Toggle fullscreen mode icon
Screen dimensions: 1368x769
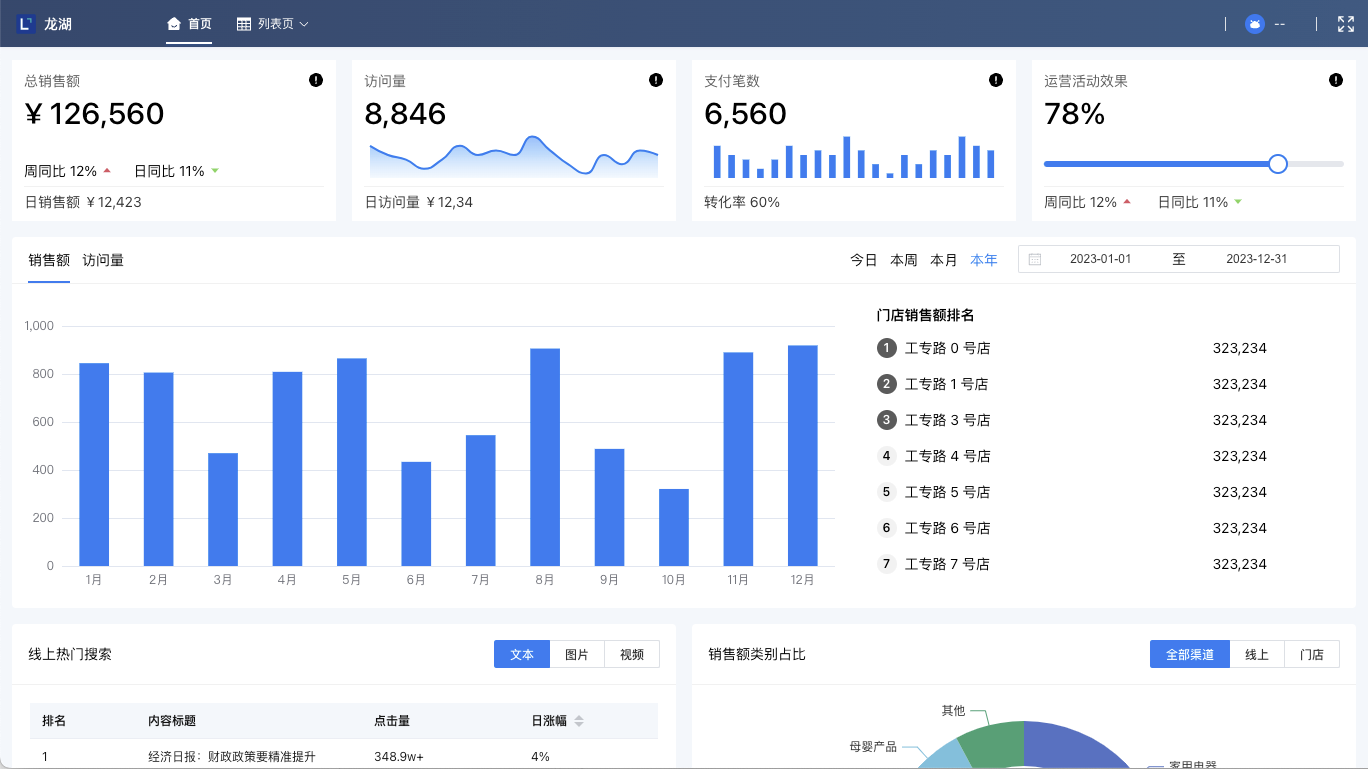pyautogui.click(x=1346, y=24)
